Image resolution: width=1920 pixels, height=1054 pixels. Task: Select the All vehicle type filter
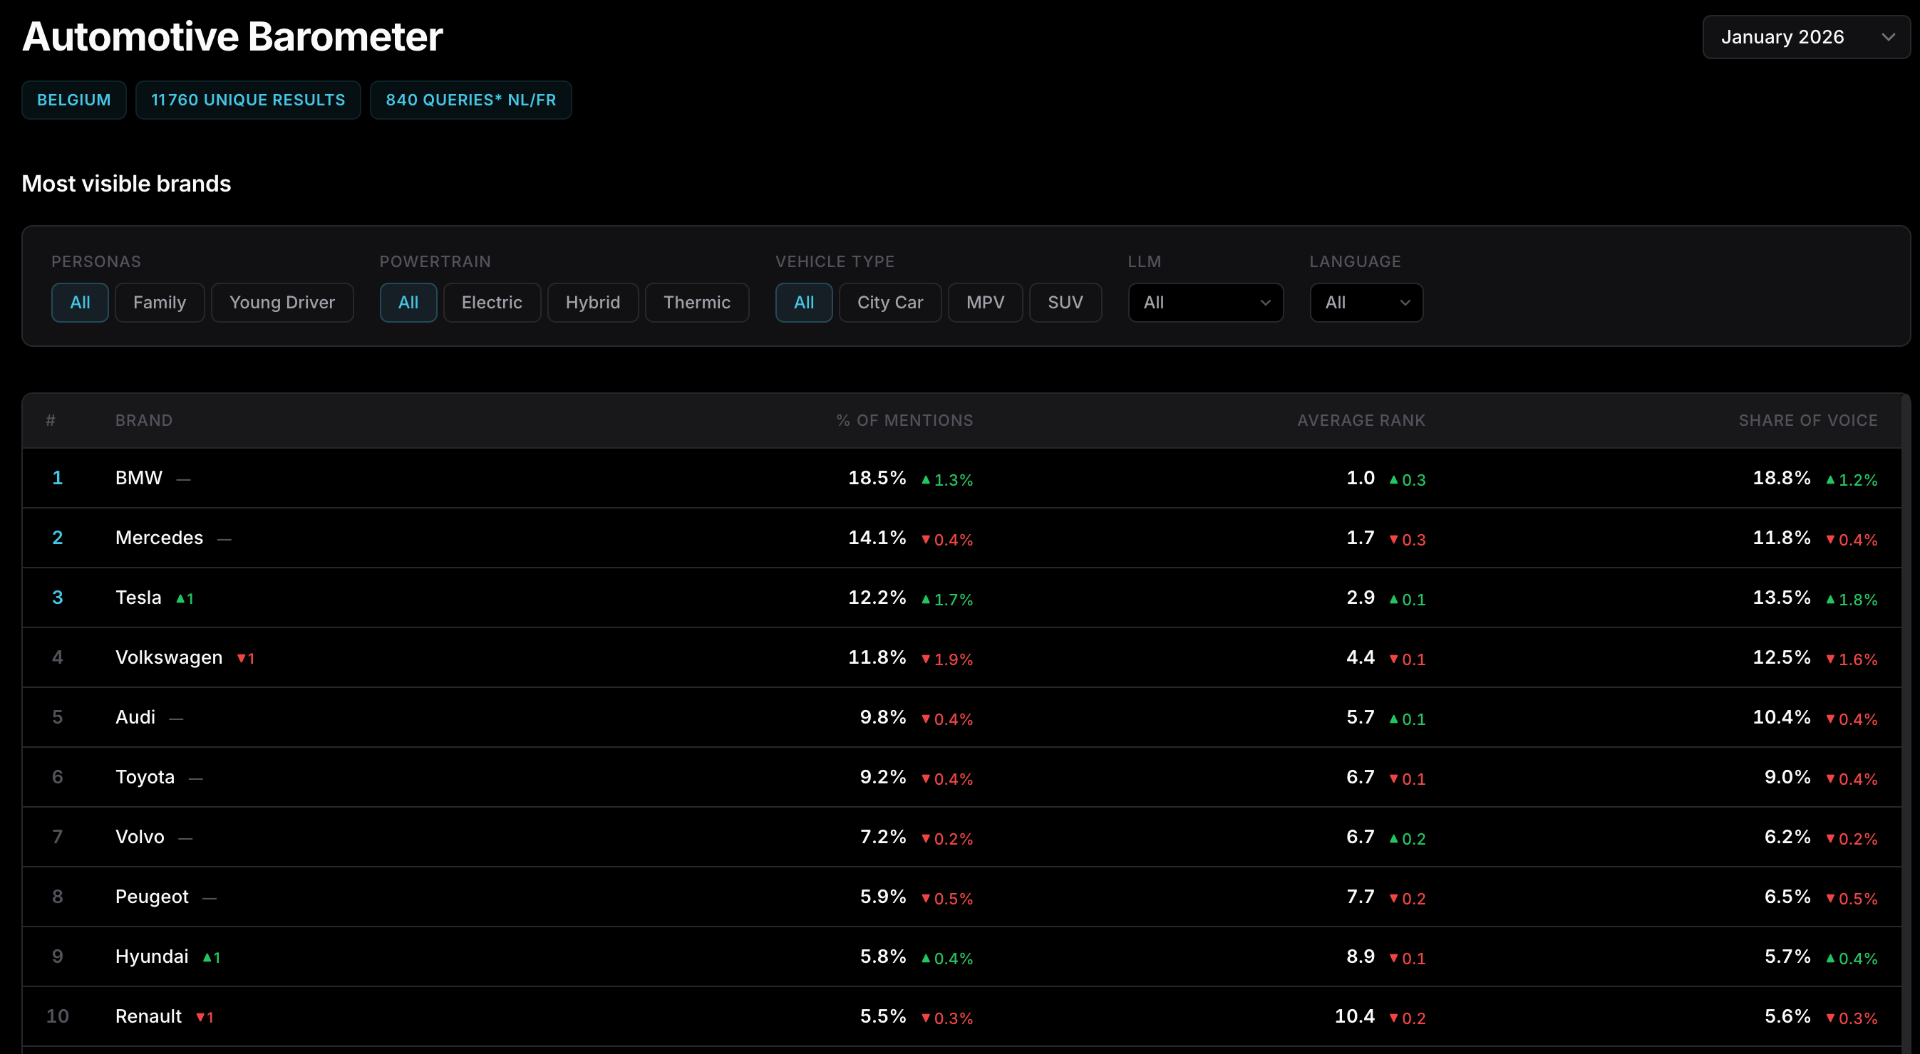[804, 302]
